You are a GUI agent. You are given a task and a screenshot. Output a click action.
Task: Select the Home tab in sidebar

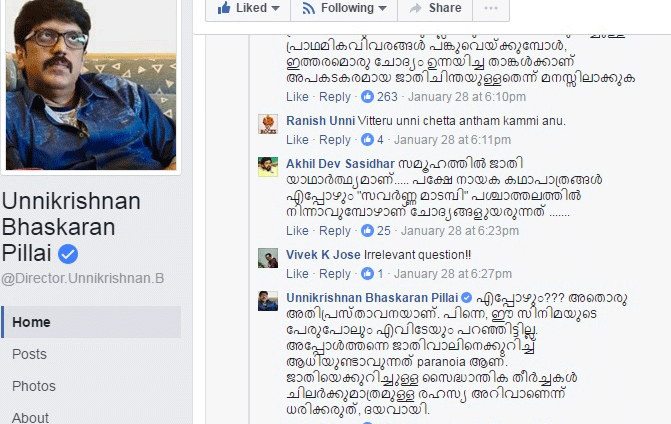click(91, 322)
